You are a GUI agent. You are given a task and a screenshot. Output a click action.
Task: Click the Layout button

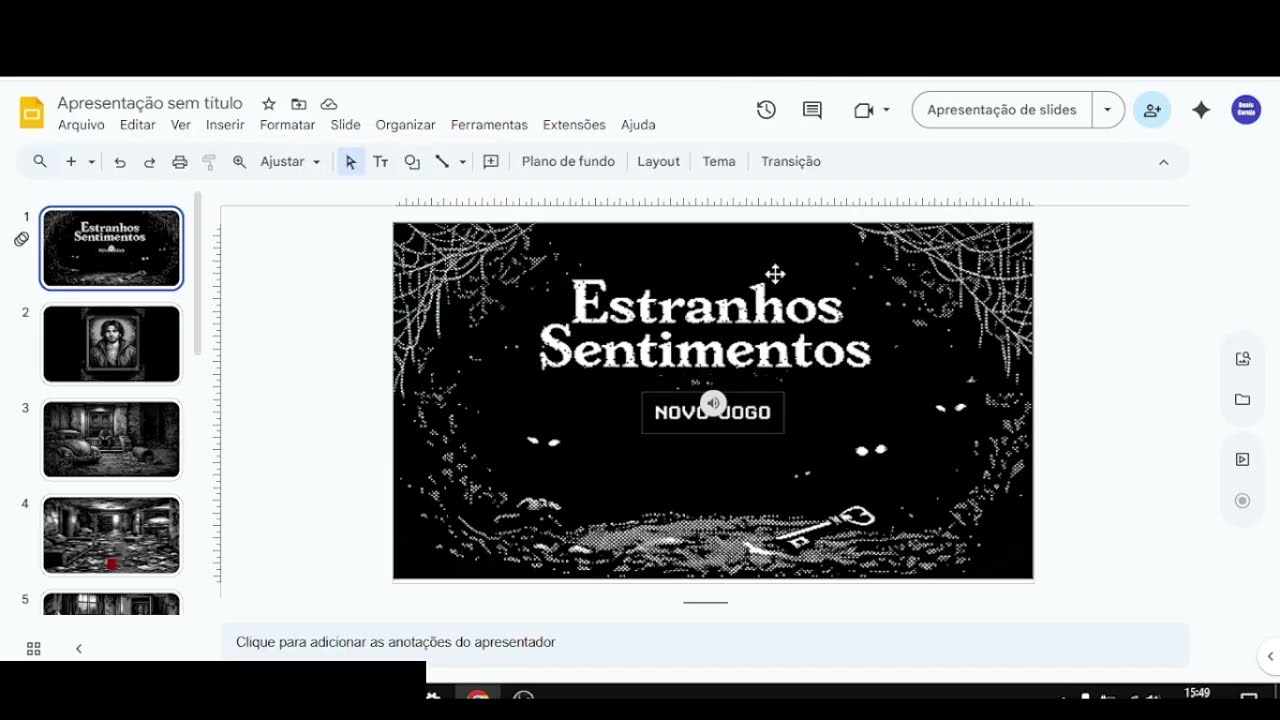(658, 161)
